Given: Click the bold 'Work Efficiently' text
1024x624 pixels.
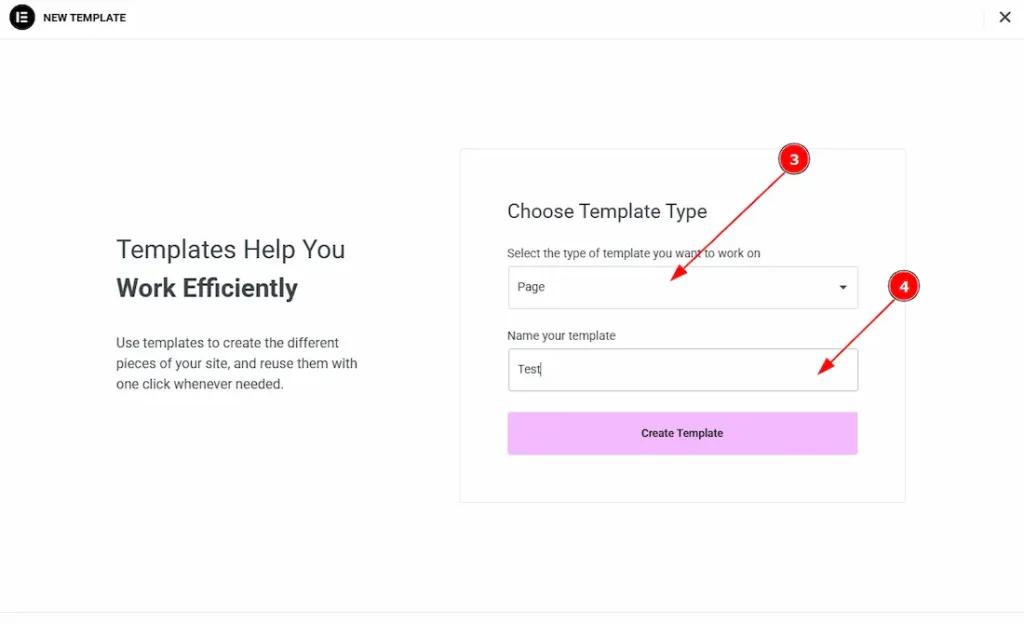Looking at the screenshot, I should tap(207, 288).
